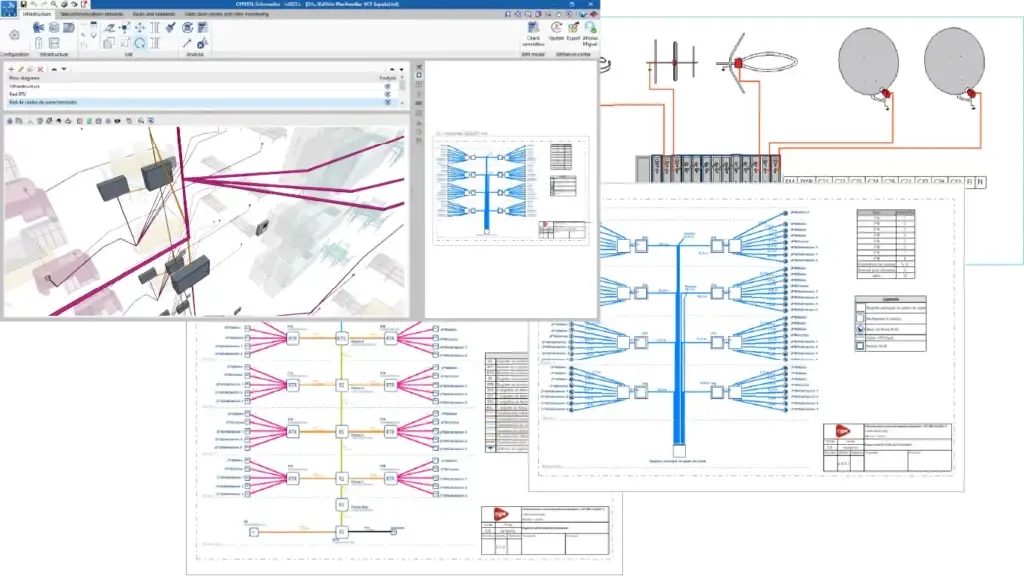Toggle analysis checkbox for Red de cables row
This screenshot has width=1024, height=576.
[387, 103]
